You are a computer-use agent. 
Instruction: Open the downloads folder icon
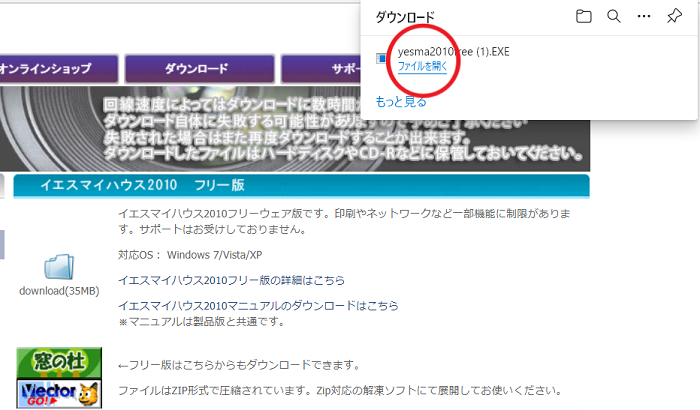(583, 17)
